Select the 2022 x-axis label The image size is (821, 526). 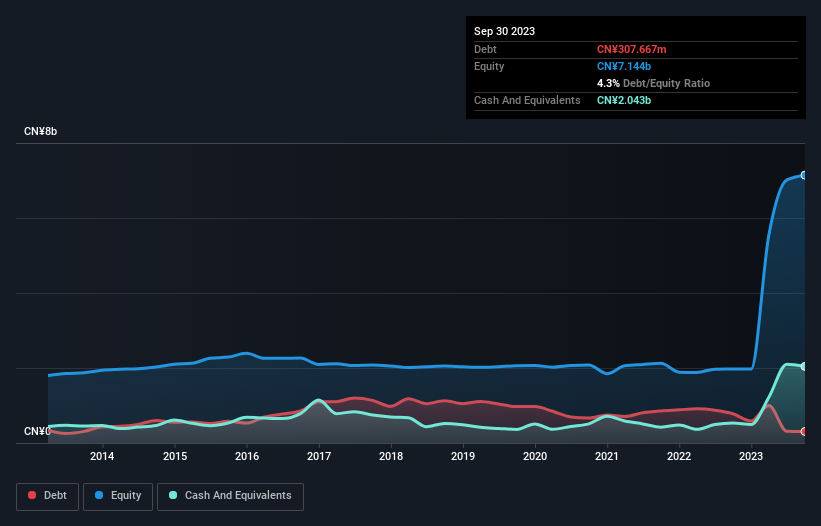click(x=679, y=456)
